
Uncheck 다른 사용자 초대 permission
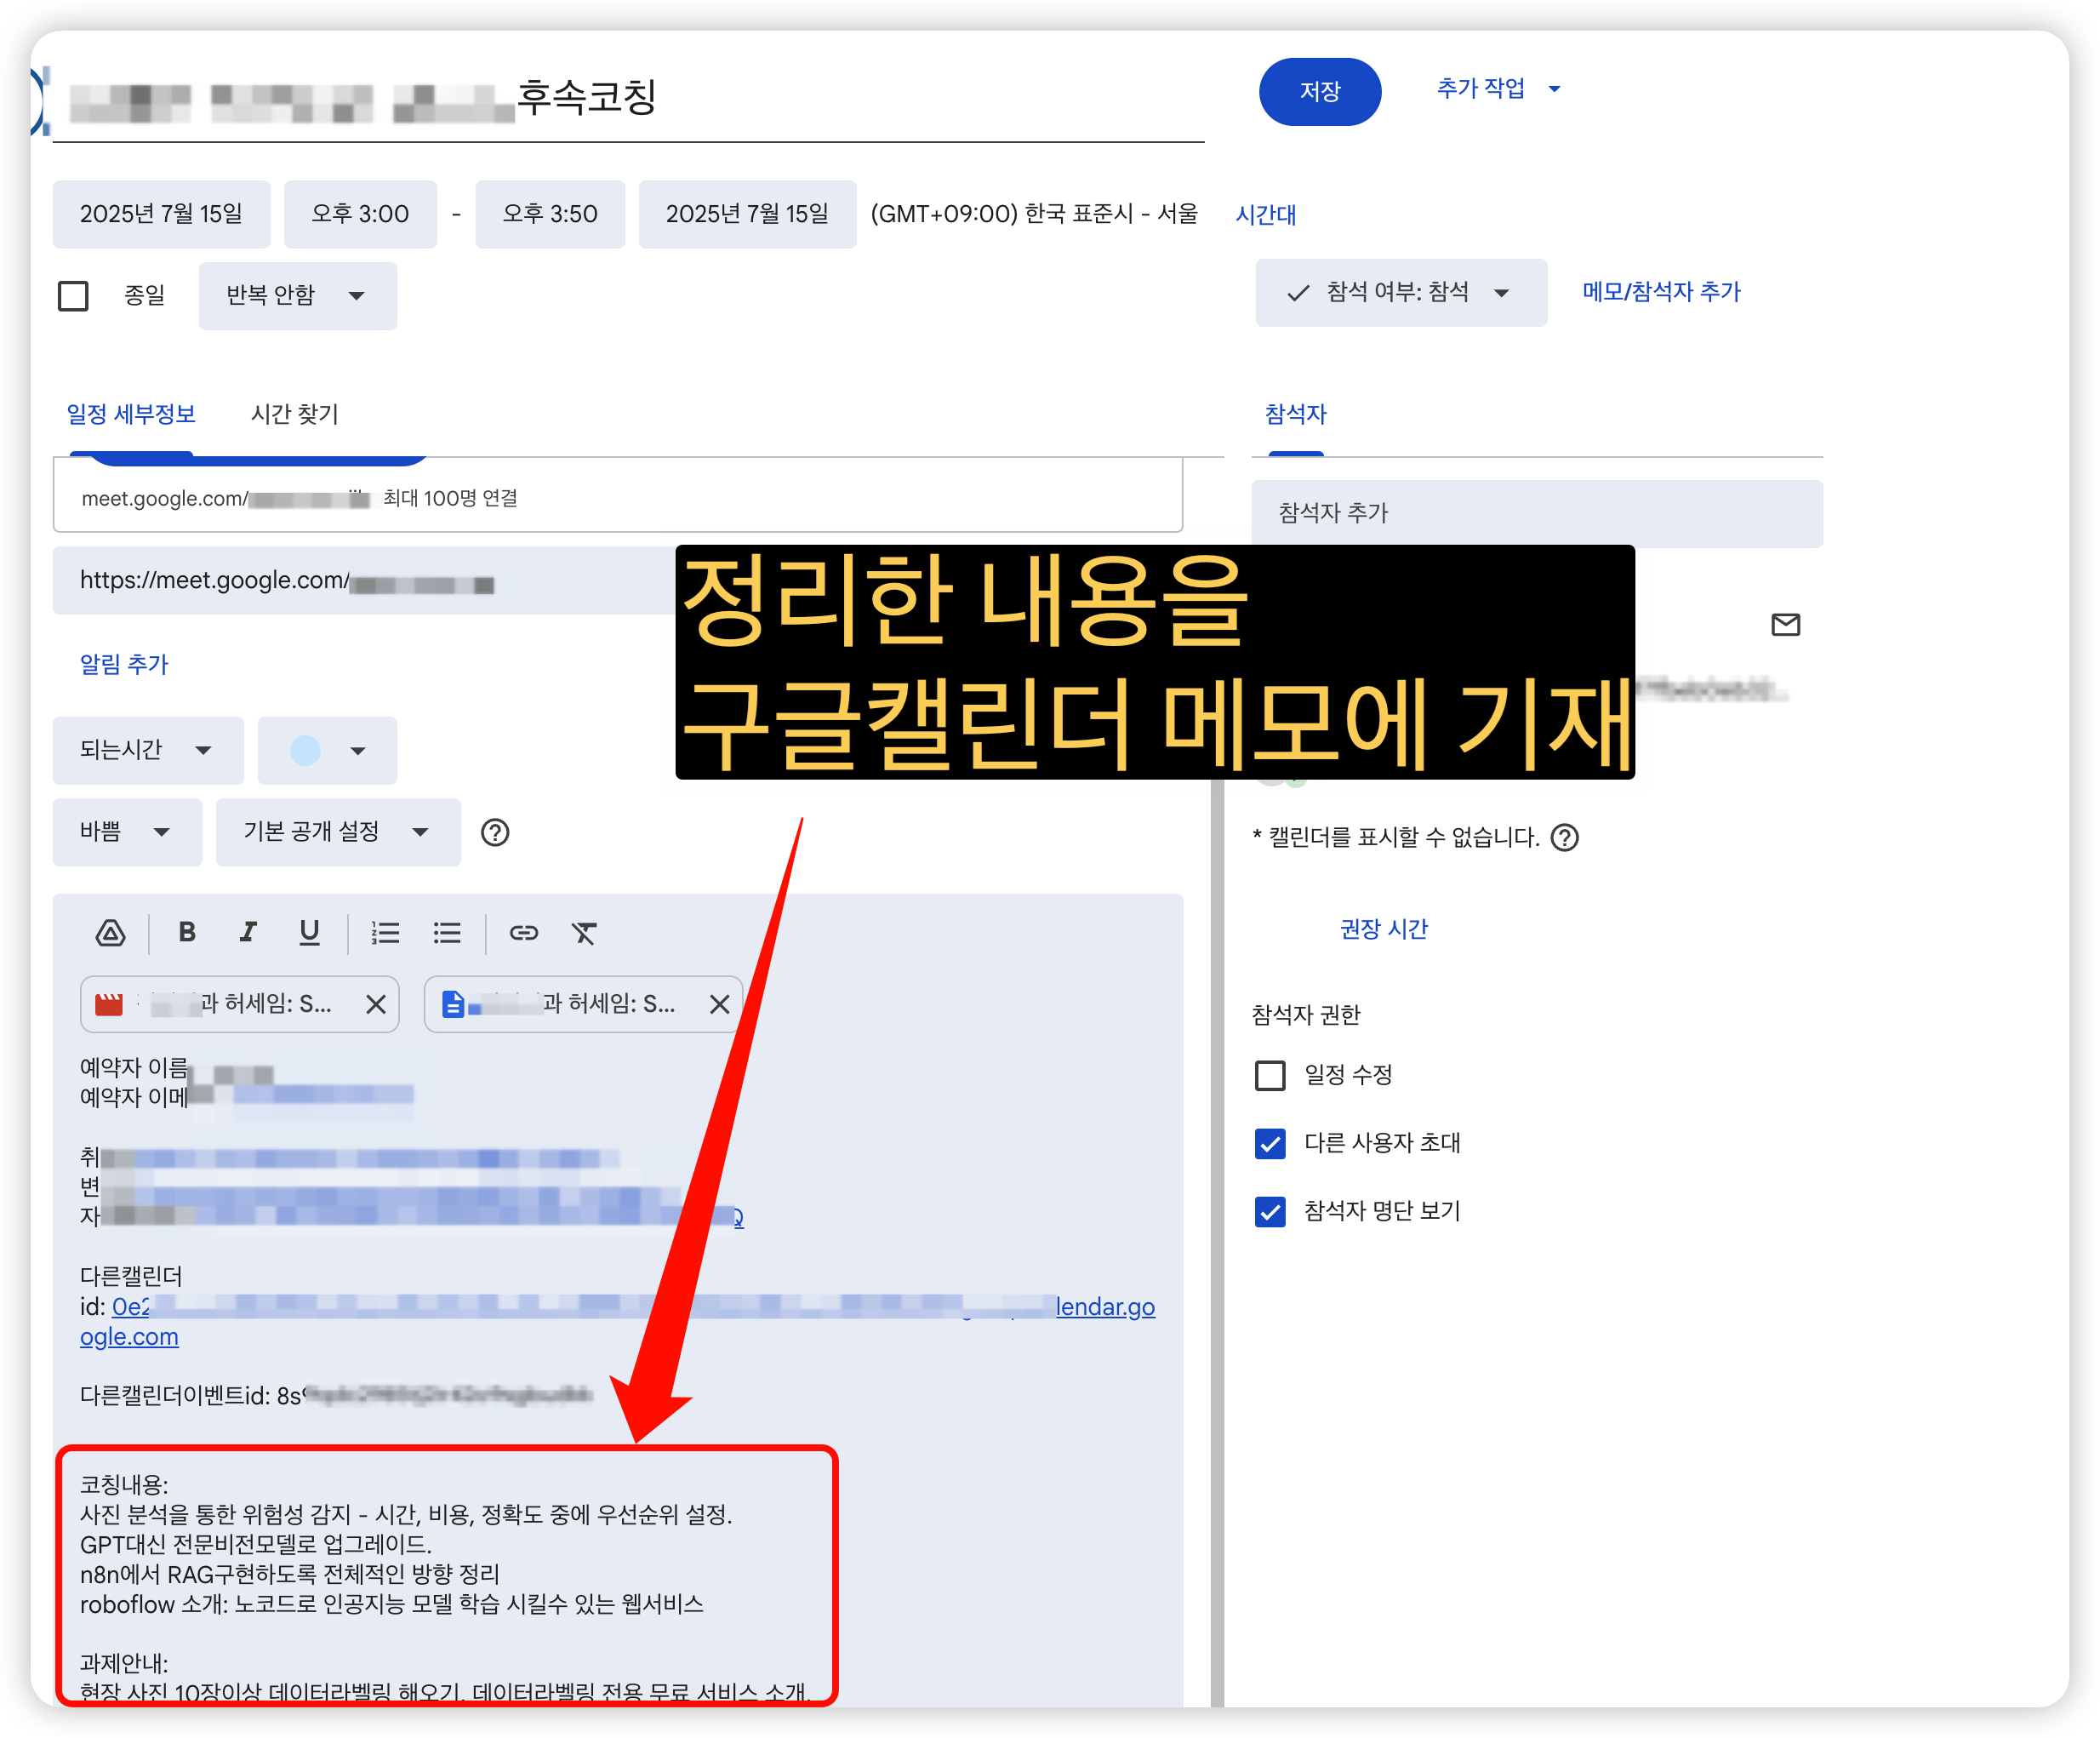[1270, 1144]
